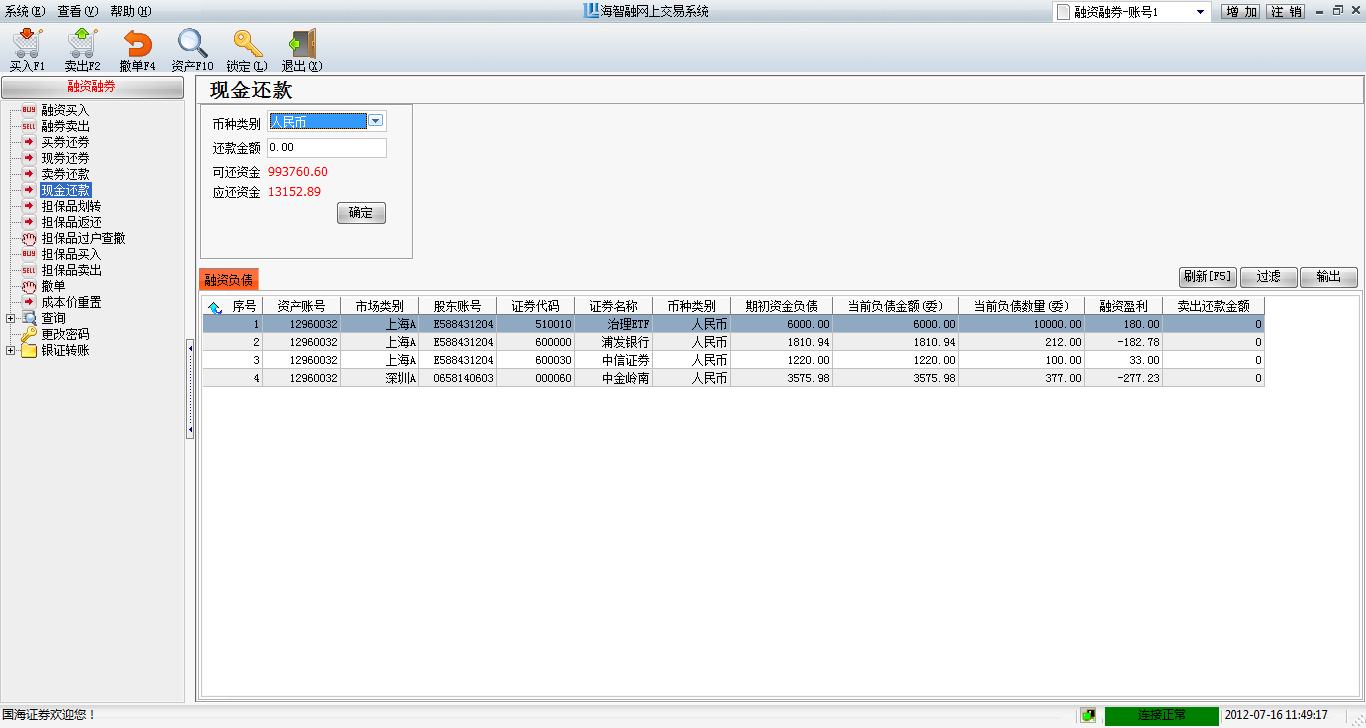Image resolution: width=1366 pixels, height=728 pixels.
Task: Expand the 查询 tree node
Action: click(x=10, y=318)
